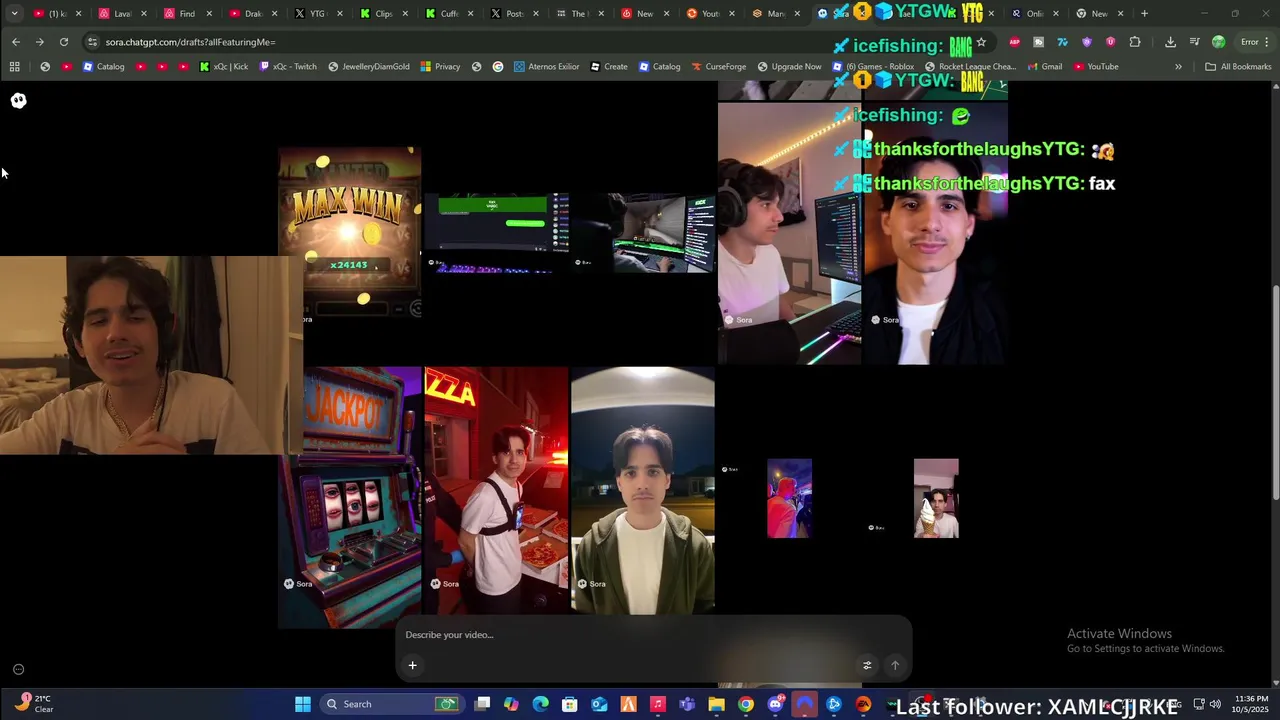
Task: Click the volume speaker icon in system tray
Action: tap(1215, 704)
